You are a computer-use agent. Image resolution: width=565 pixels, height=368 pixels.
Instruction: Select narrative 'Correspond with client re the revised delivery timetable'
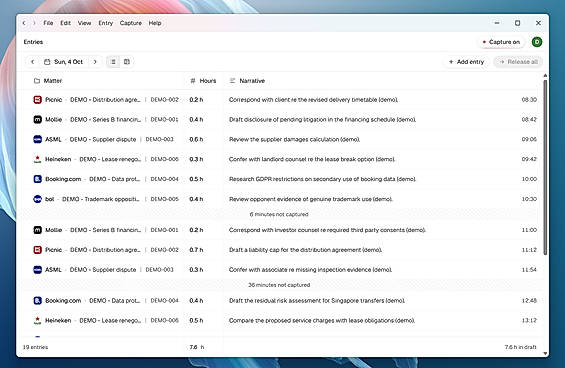[313, 100]
